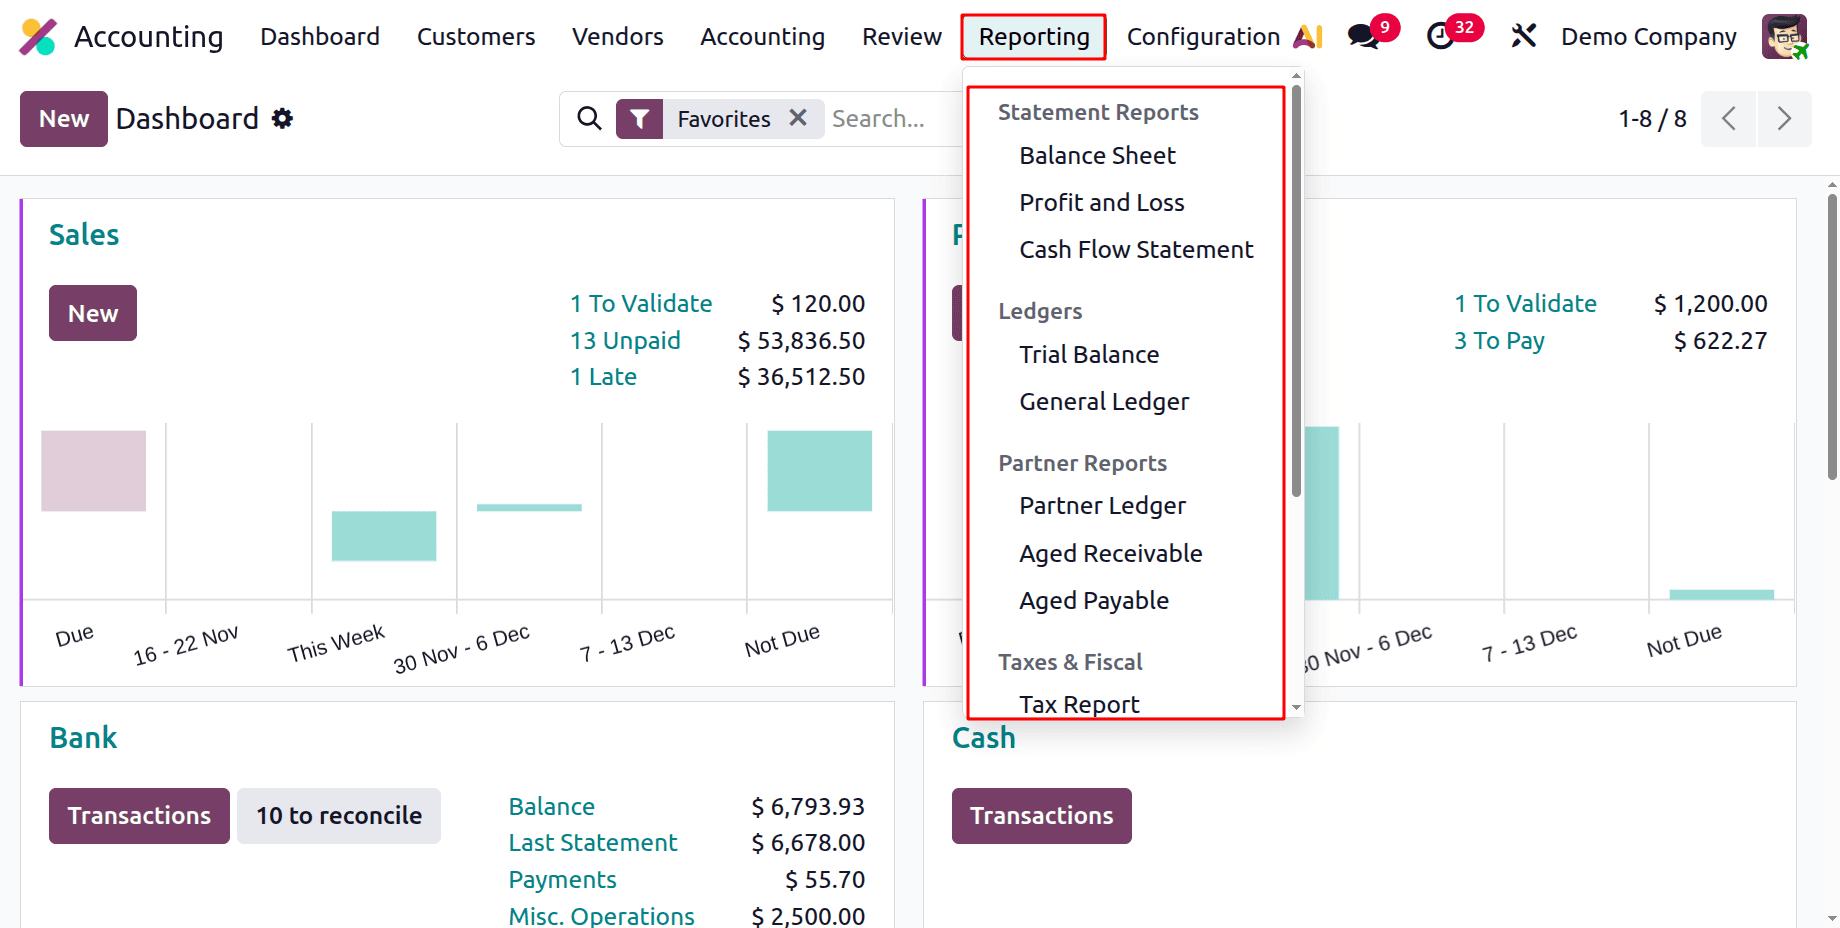Click the Bank Balance link
Screen dimensions: 1840x928
[x=551, y=807]
